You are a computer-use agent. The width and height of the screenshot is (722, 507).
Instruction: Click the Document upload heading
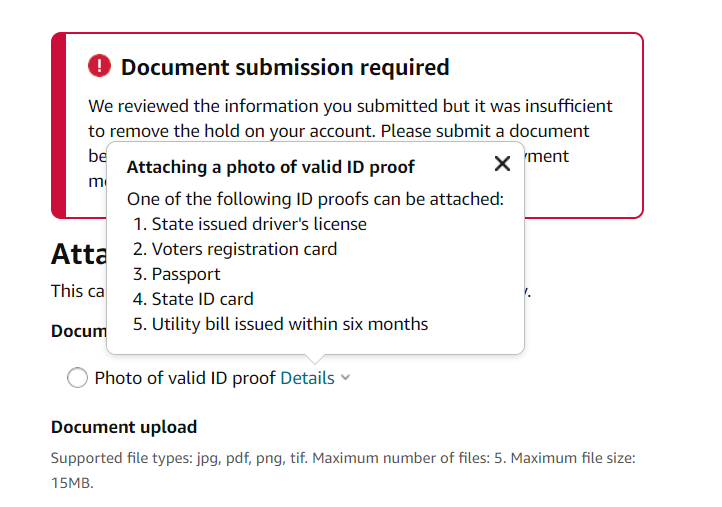(x=124, y=427)
